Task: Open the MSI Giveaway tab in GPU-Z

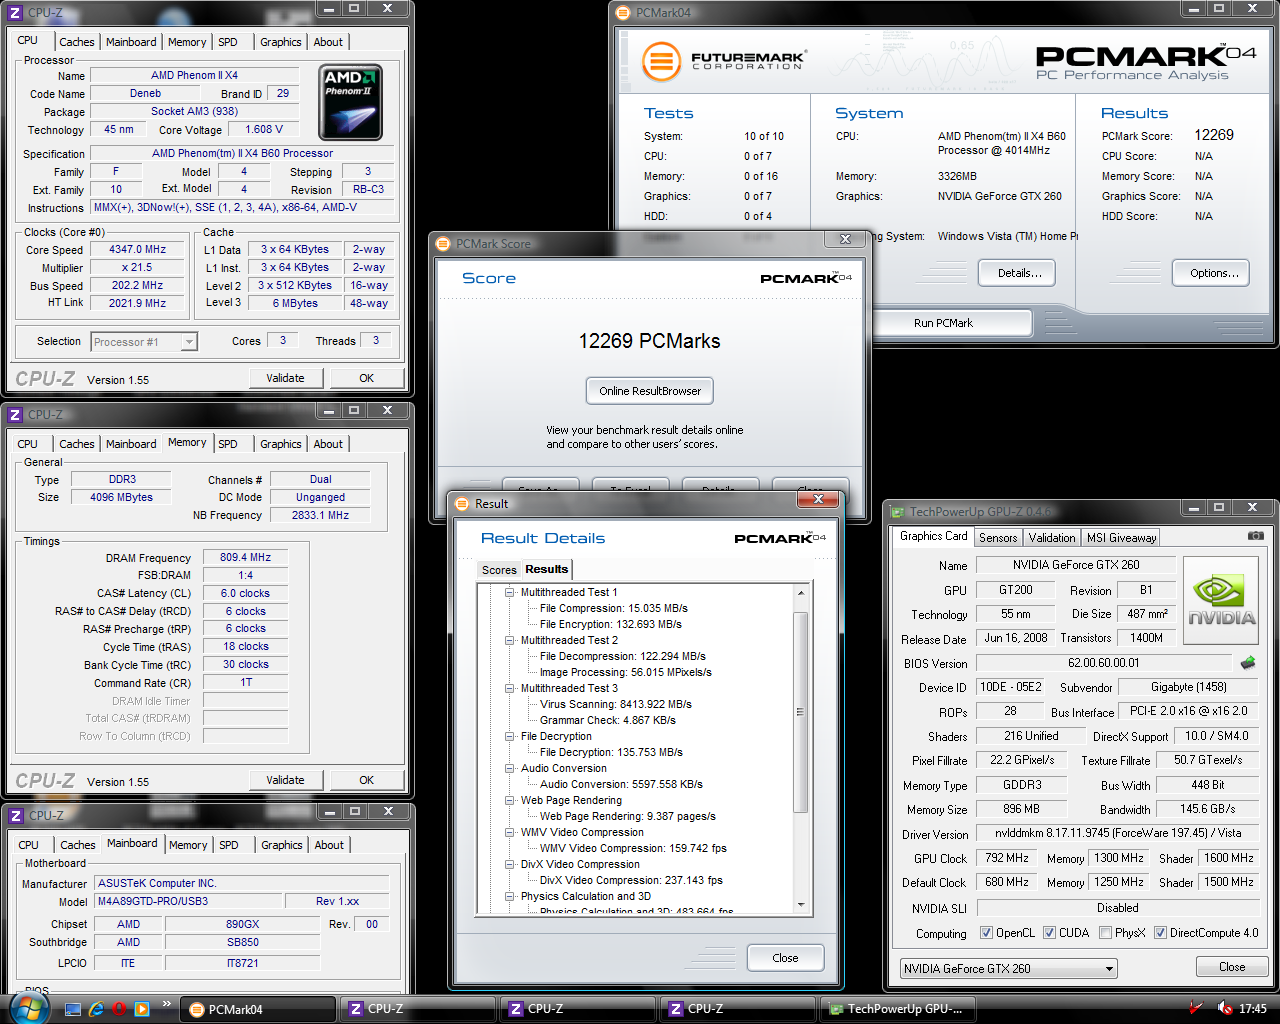Action: point(1121,538)
